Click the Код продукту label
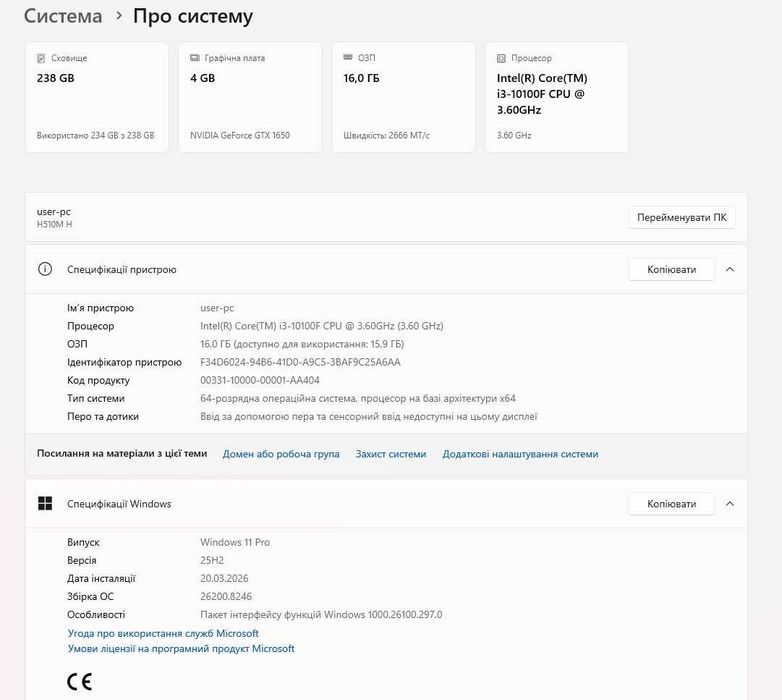The height and width of the screenshot is (700, 782). click(x=98, y=380)
